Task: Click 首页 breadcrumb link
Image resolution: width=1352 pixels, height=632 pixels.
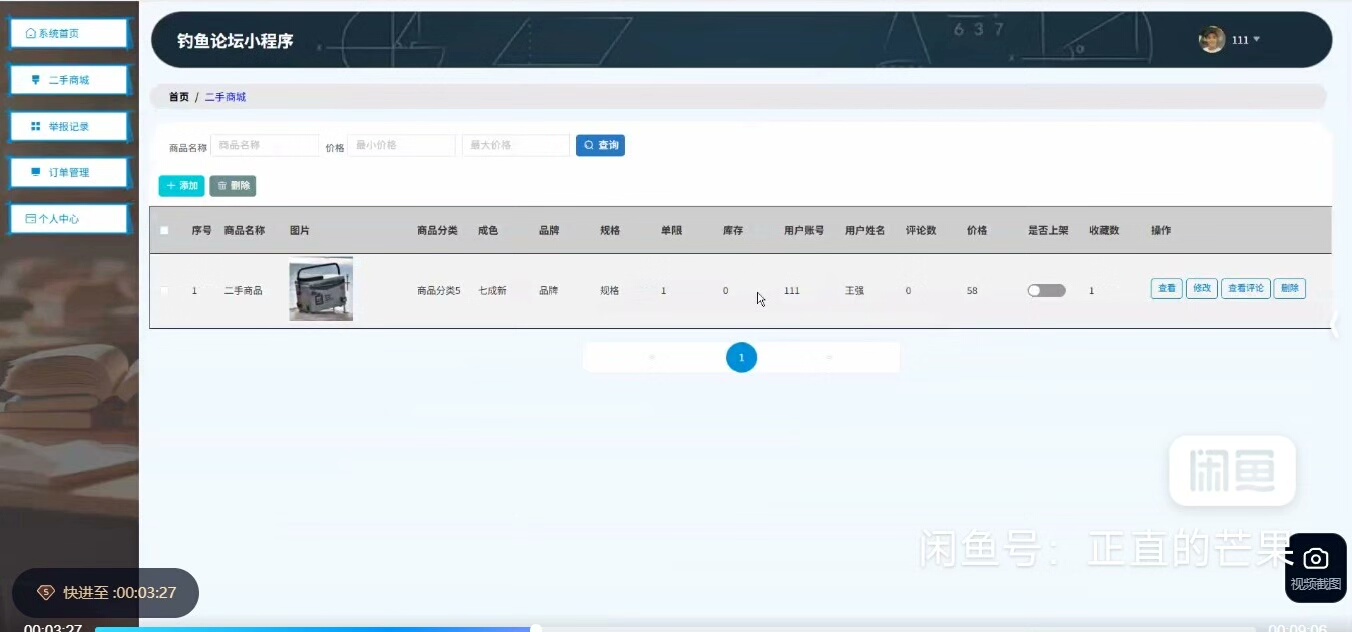Action: click(x=178, y=97)
